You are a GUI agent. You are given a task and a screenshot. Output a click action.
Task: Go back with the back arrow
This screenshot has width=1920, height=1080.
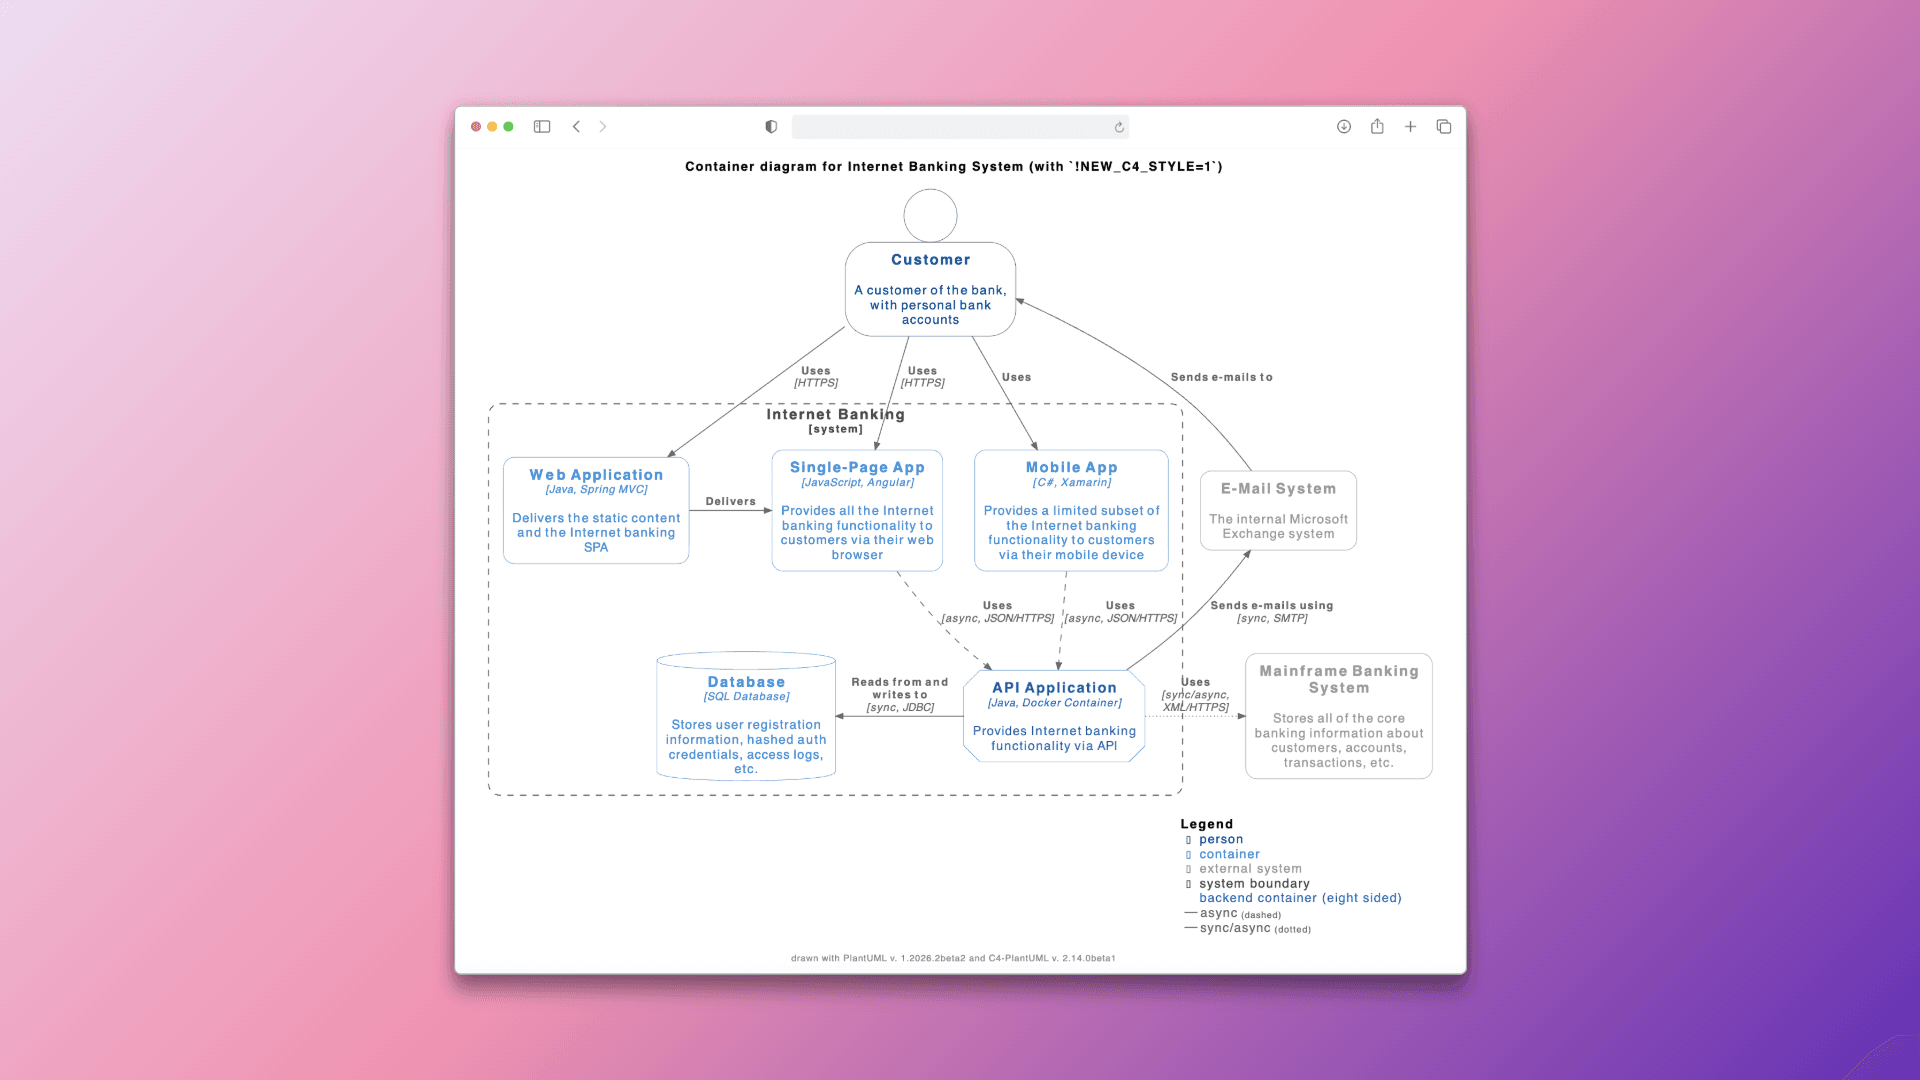576,127
